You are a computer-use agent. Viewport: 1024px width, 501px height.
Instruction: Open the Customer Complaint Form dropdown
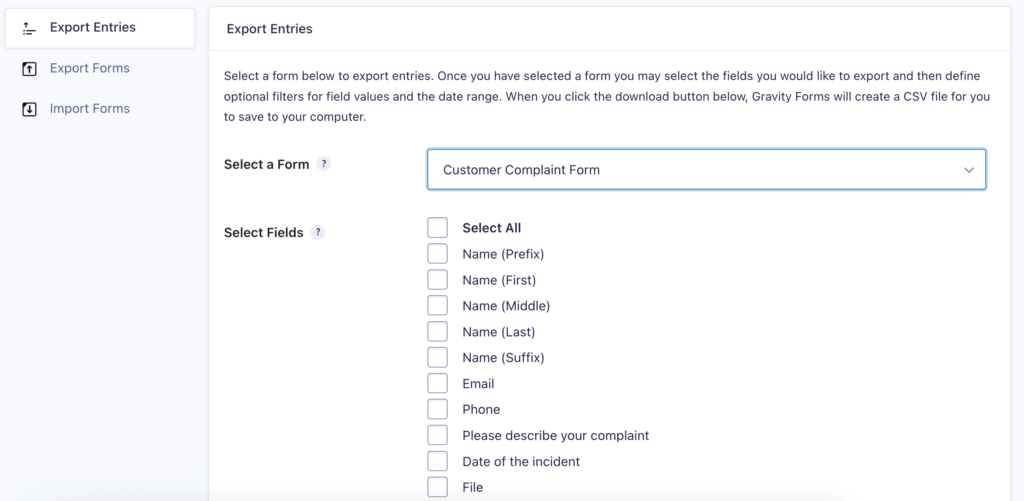pyautogui.click(x=706, y=170)
